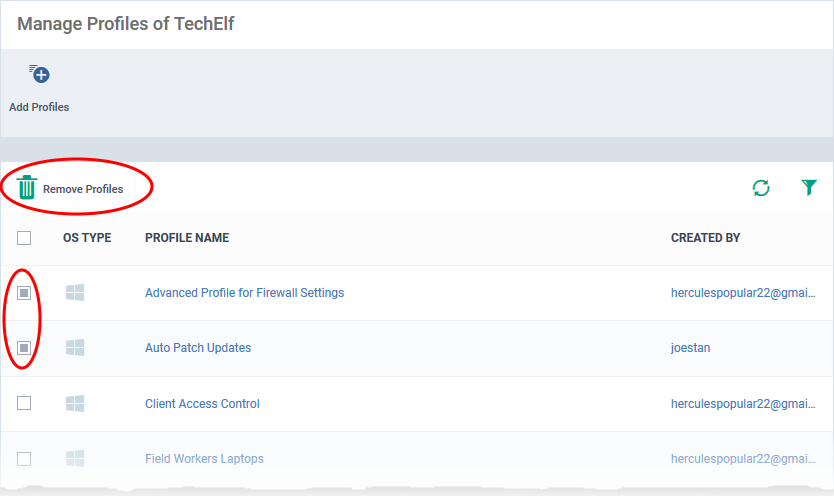Toggle the select-all header checkbox
834x496 pixels.
coord(24,238)
